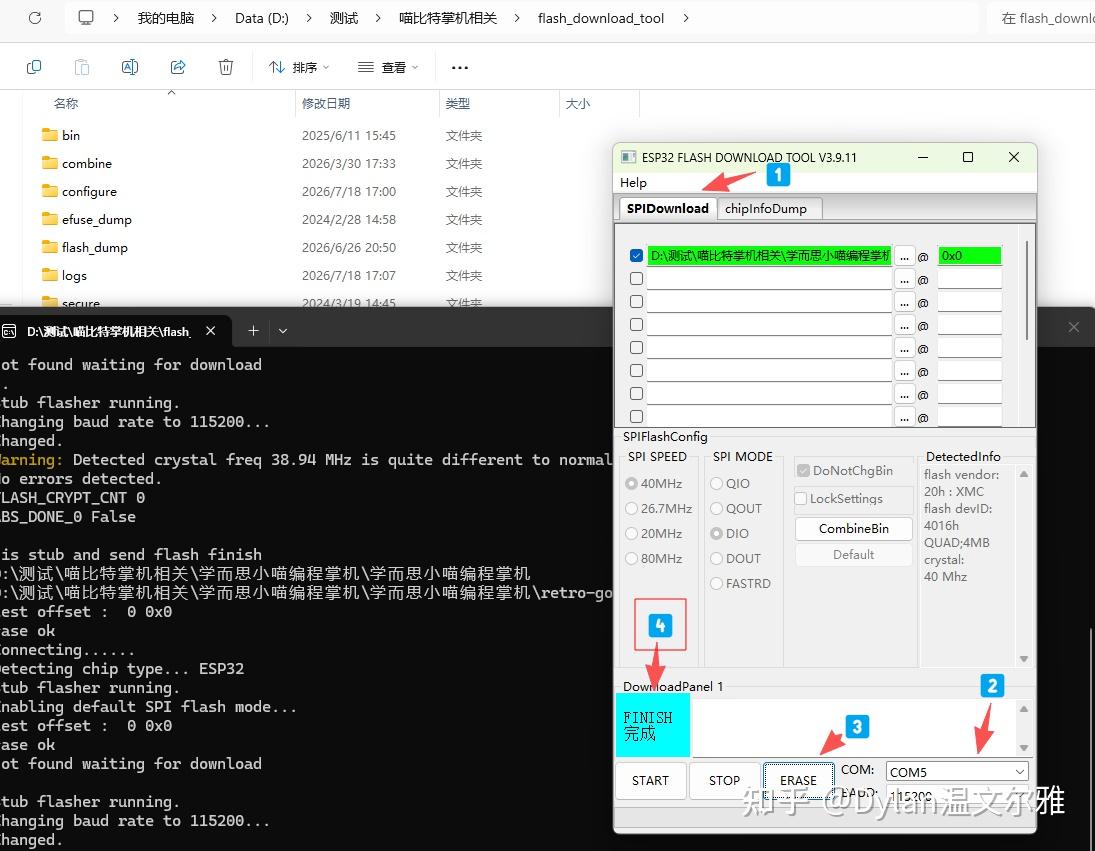This screenshot has width=1095, height=851.
Task: Click the bin folder icon
Action: pyautogui.click(x=50, y=135)
